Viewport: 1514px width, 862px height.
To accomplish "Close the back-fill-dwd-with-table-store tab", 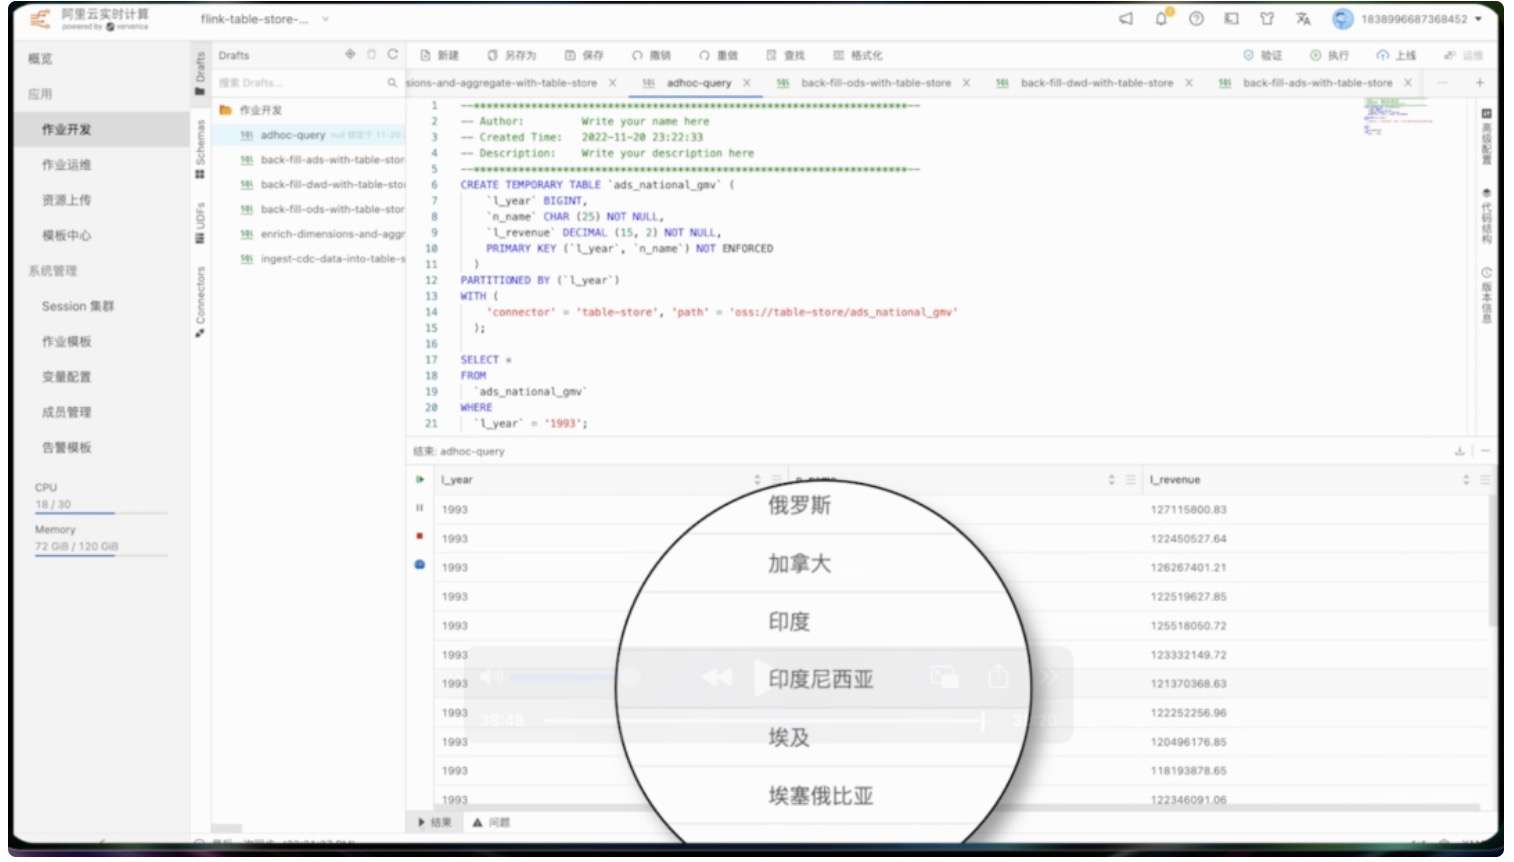I will click(x=1189, y=83).
